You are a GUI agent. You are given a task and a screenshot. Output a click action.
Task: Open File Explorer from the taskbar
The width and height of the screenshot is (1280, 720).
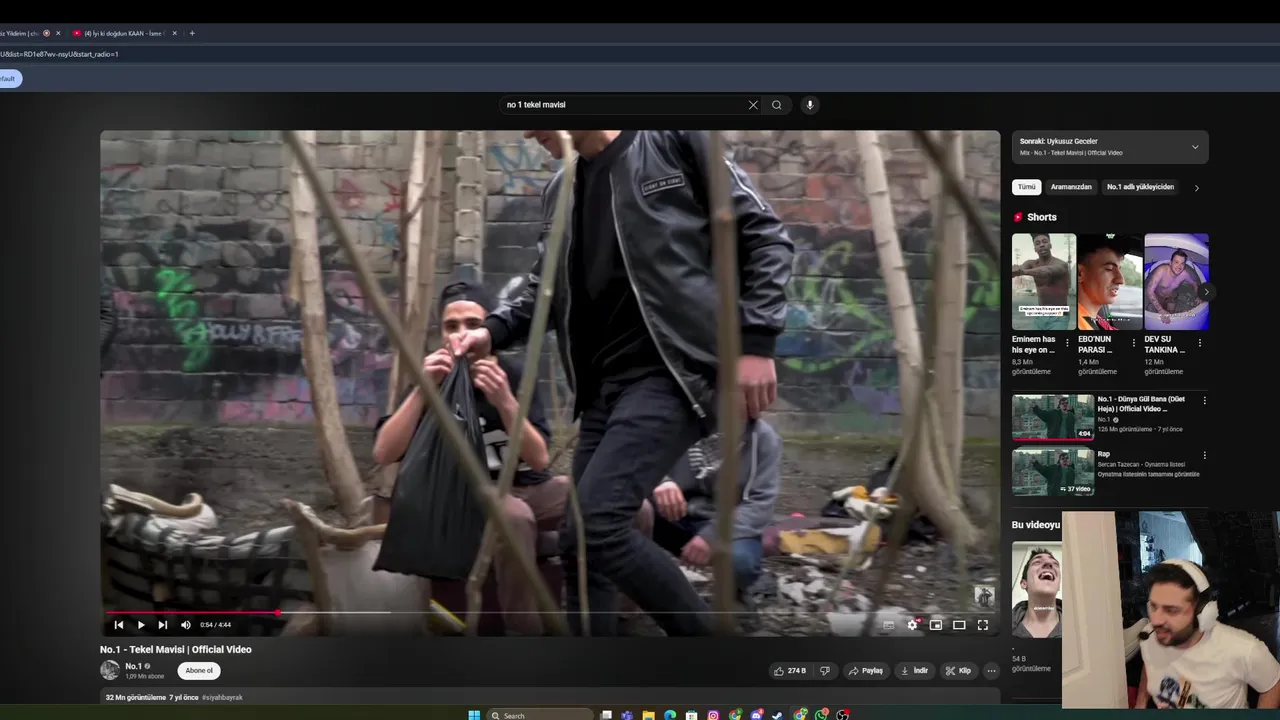(648, 714)
